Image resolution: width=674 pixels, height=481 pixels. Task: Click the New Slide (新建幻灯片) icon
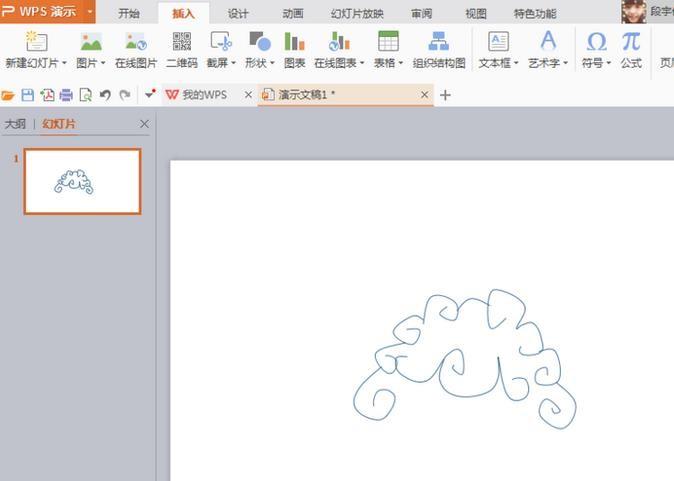[36, 42]
